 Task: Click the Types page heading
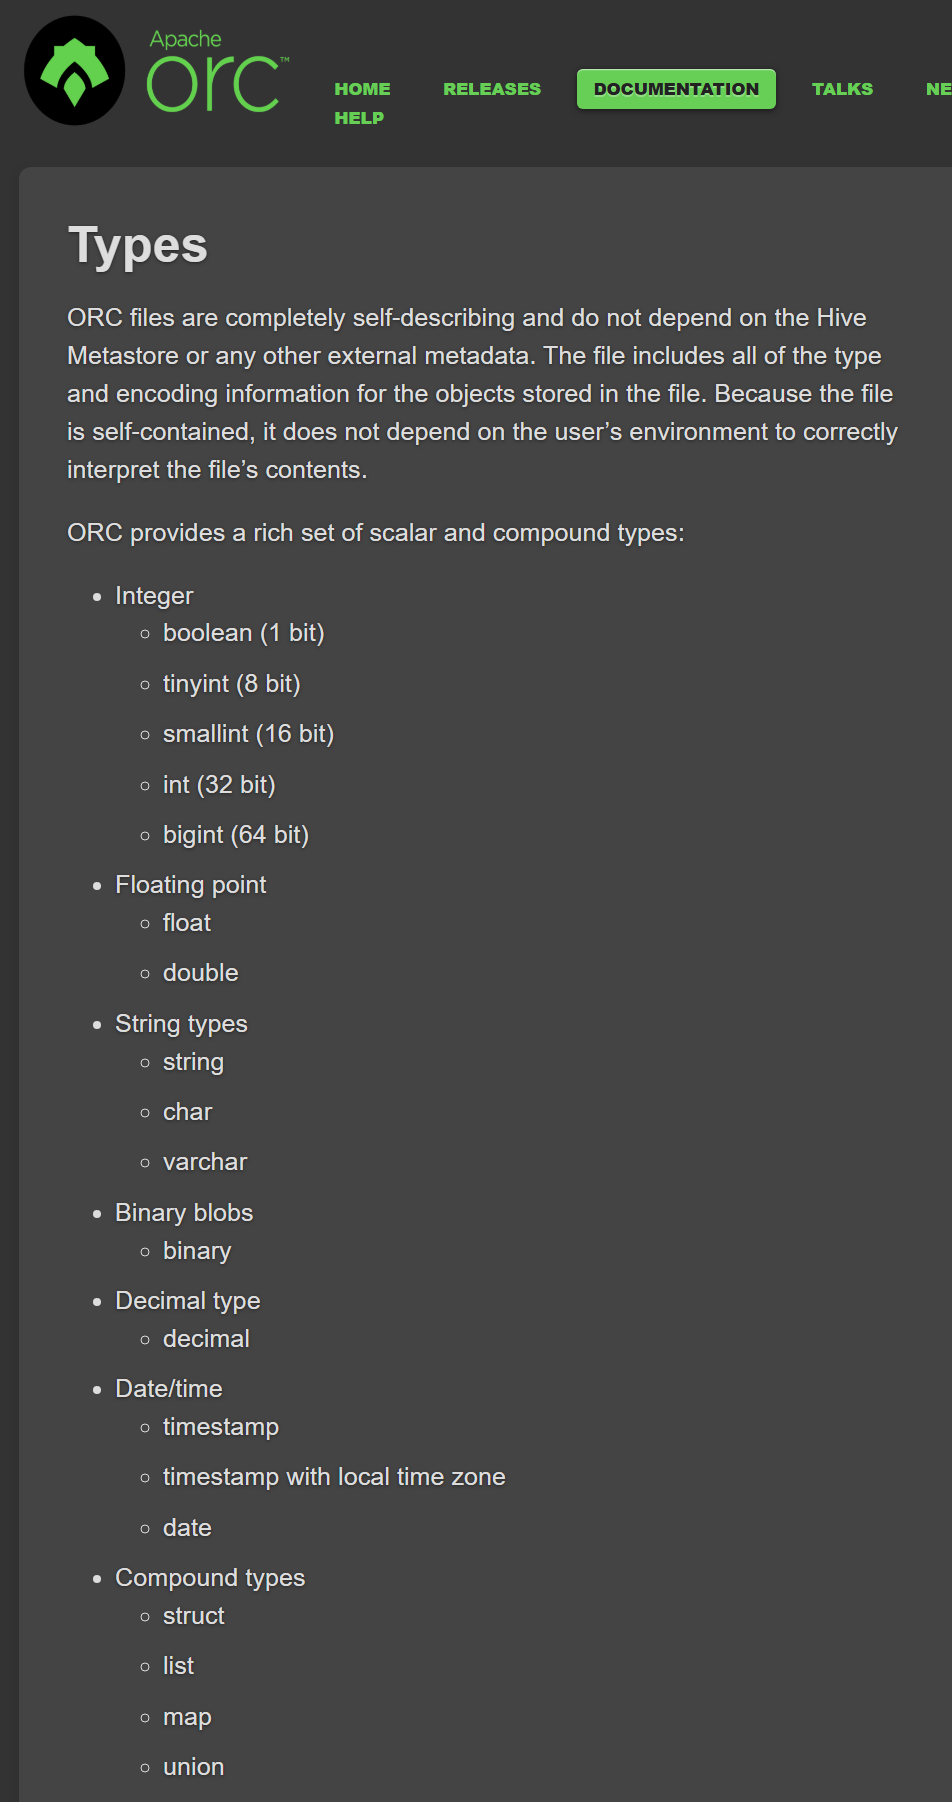tap(137, 244)
